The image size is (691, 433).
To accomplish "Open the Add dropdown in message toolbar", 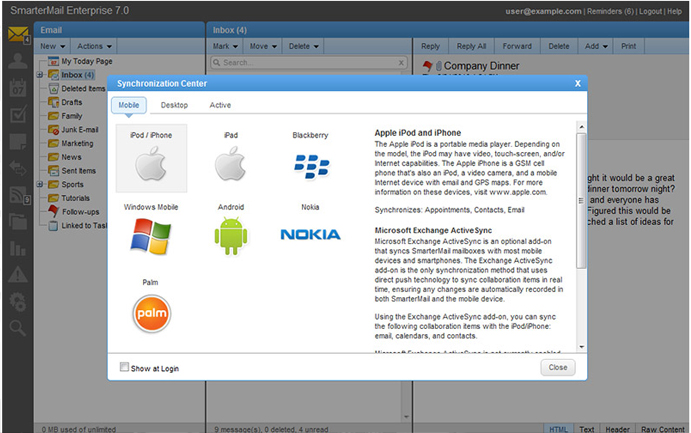I will [596, 46].
